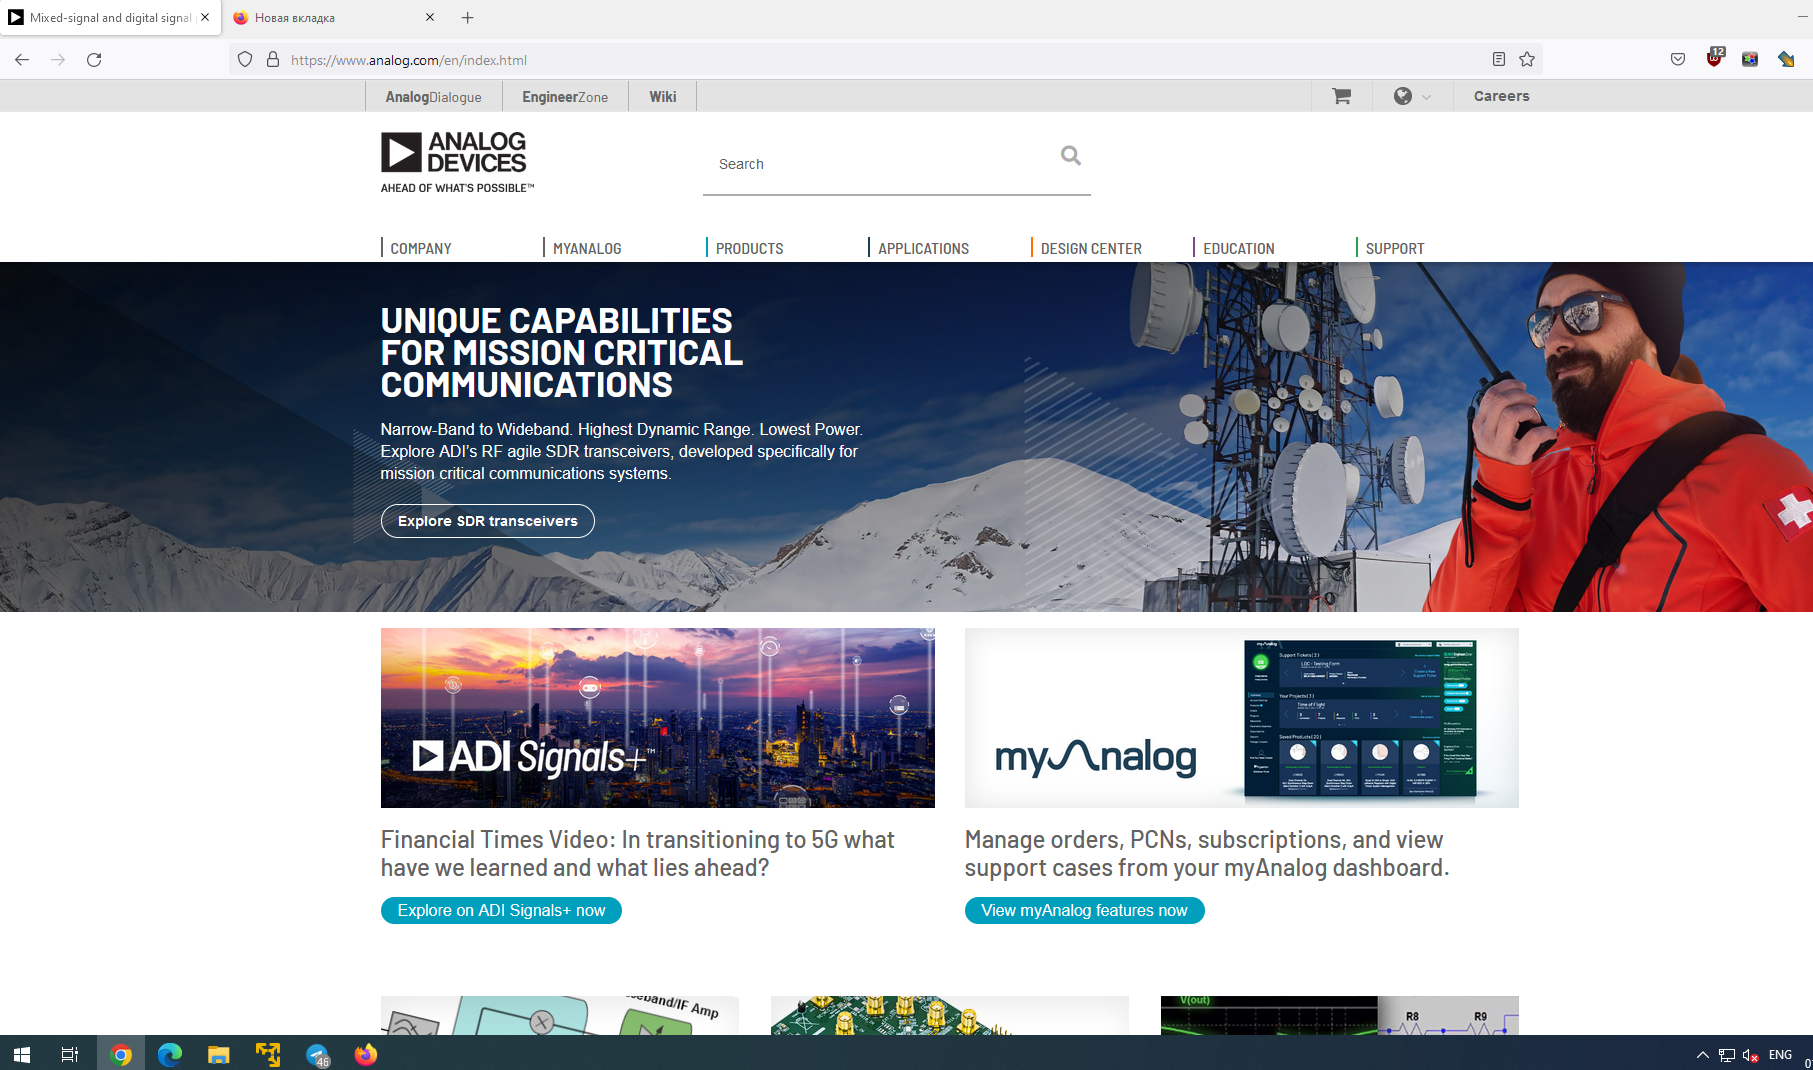
Task: Close the Новая вкладка tab
Action: (x=430, y=17)
